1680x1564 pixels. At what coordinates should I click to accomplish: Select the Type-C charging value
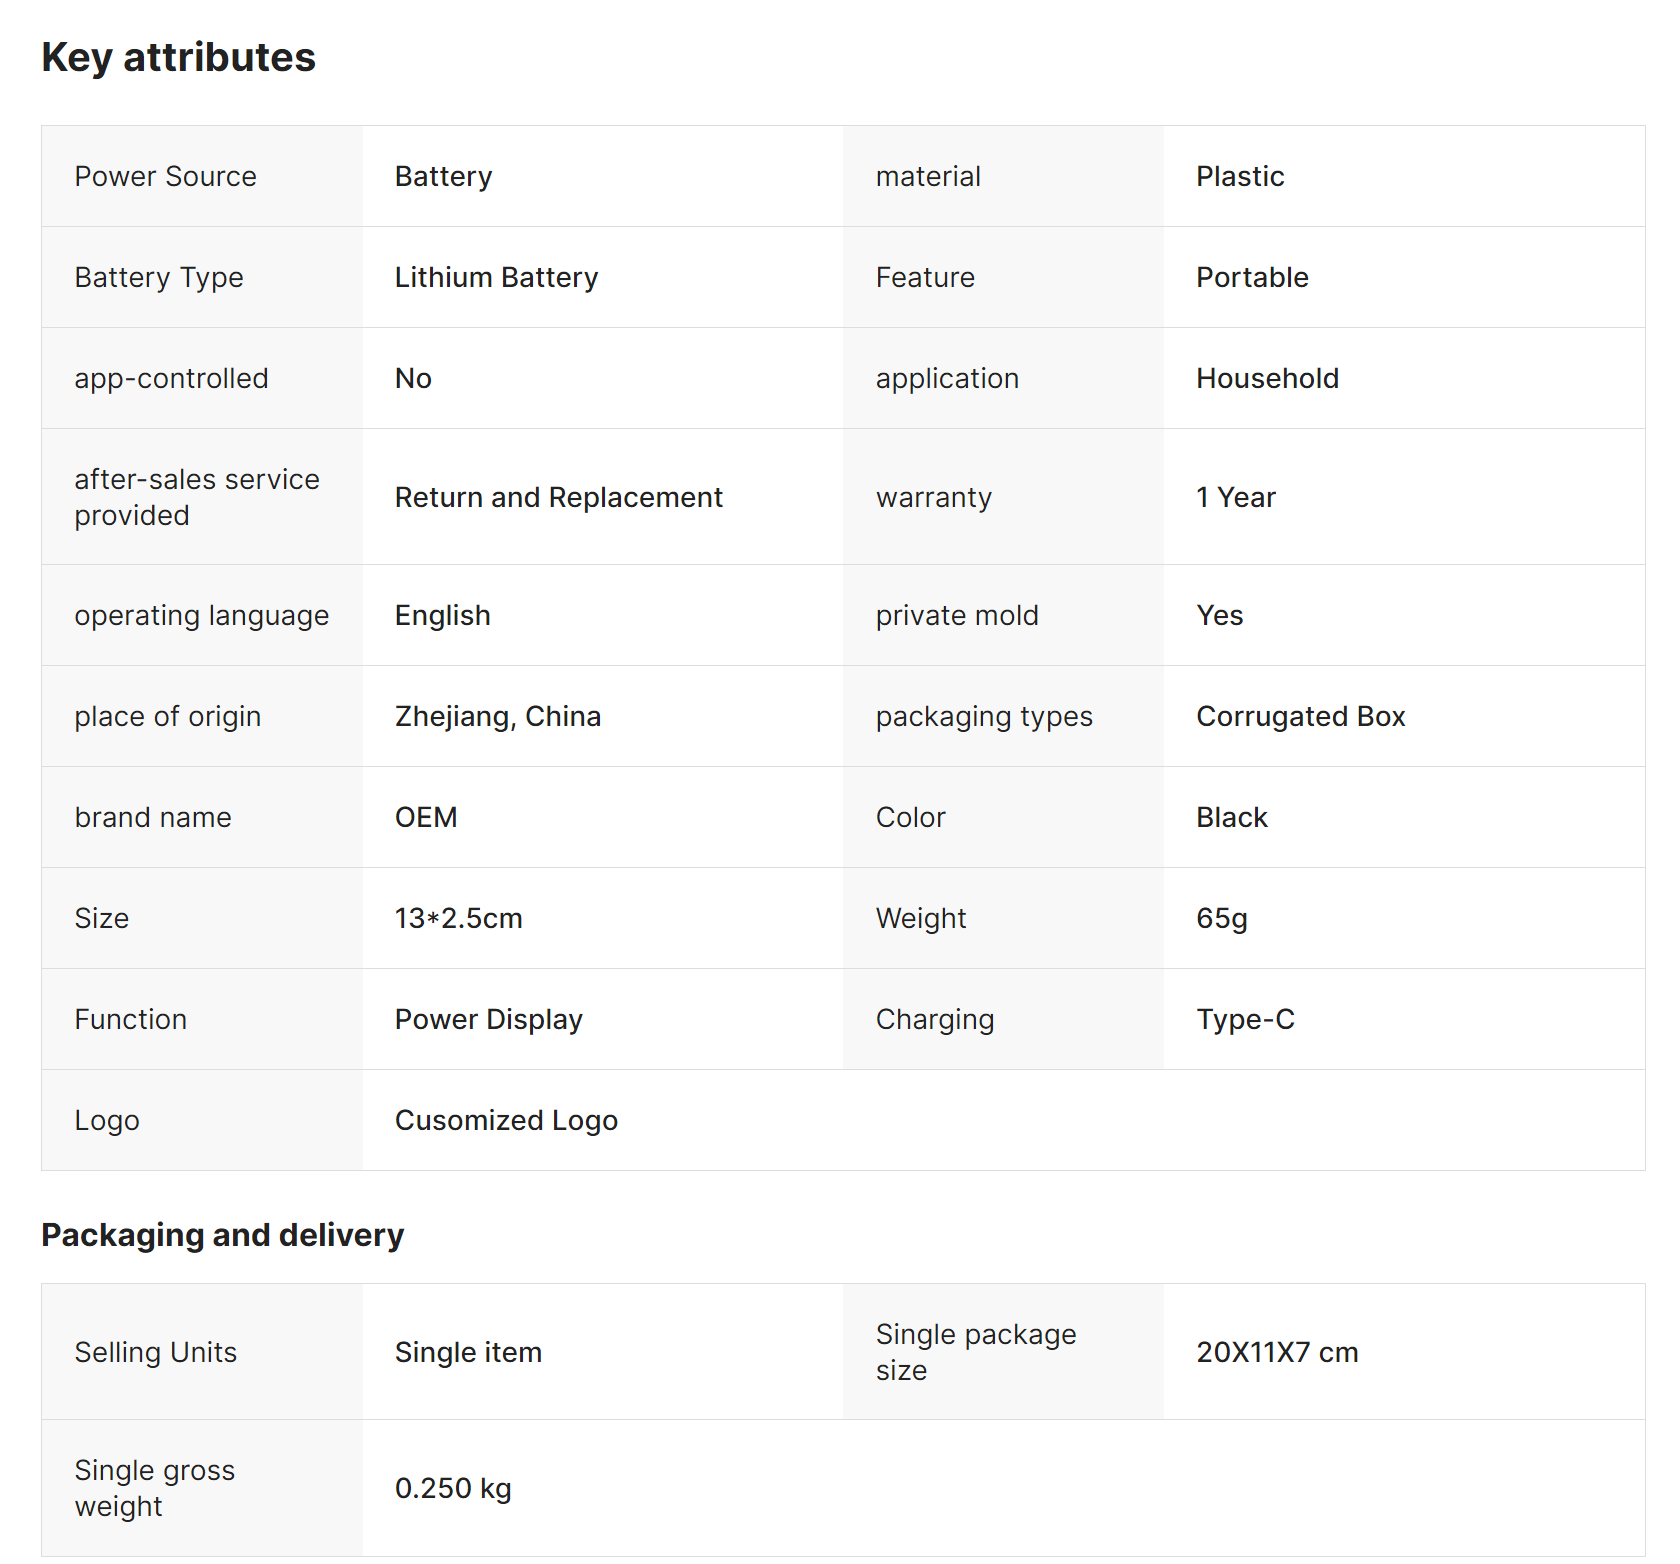coord(1245,1019)
